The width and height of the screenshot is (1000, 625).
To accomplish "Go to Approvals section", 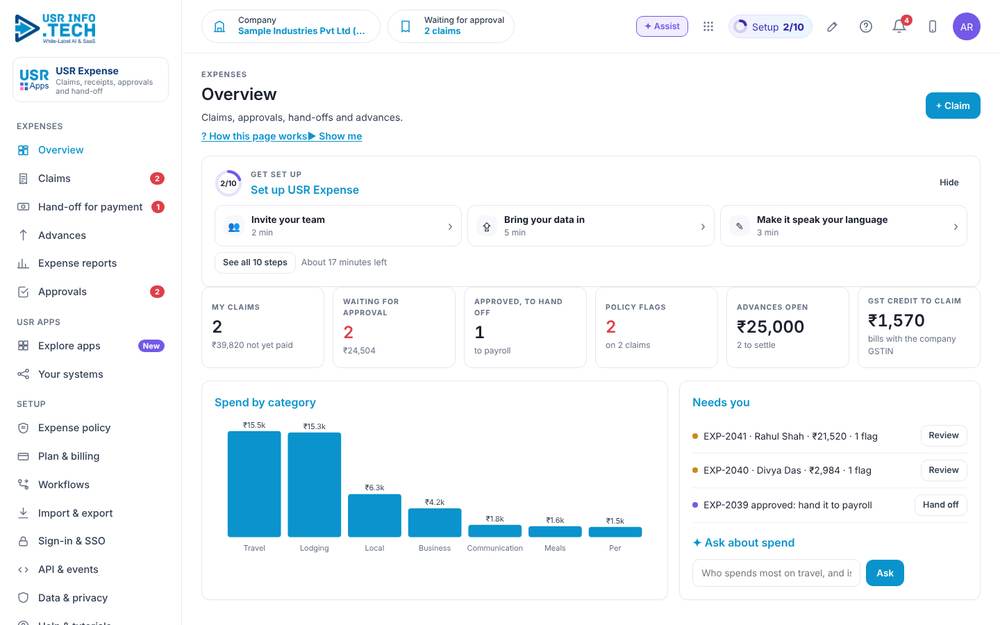I will [x=91, y=291].
